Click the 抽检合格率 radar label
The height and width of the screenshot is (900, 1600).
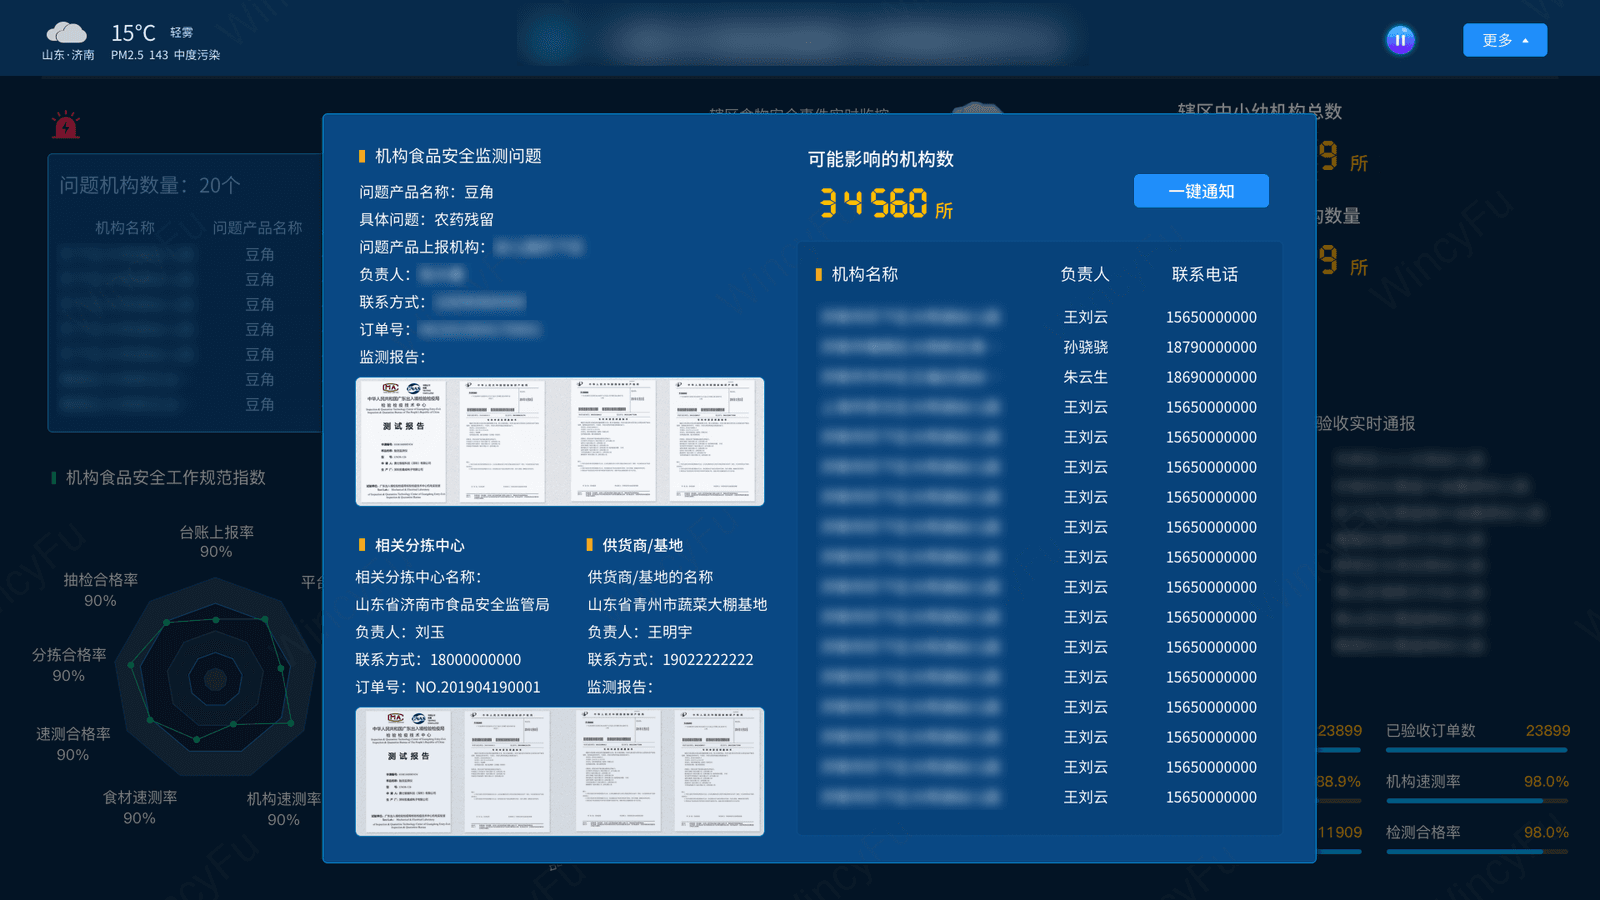(101, 580)
